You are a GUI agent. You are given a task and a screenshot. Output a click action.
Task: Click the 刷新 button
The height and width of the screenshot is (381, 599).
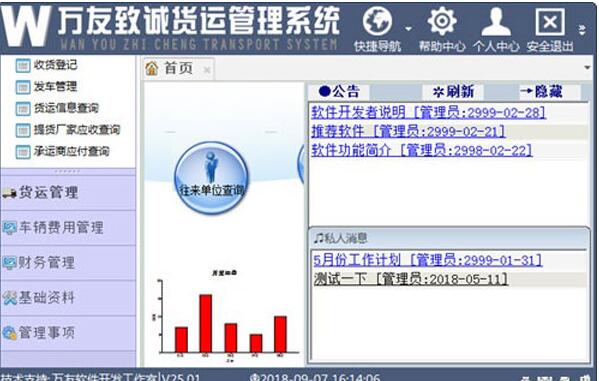[x=453, y=92]
